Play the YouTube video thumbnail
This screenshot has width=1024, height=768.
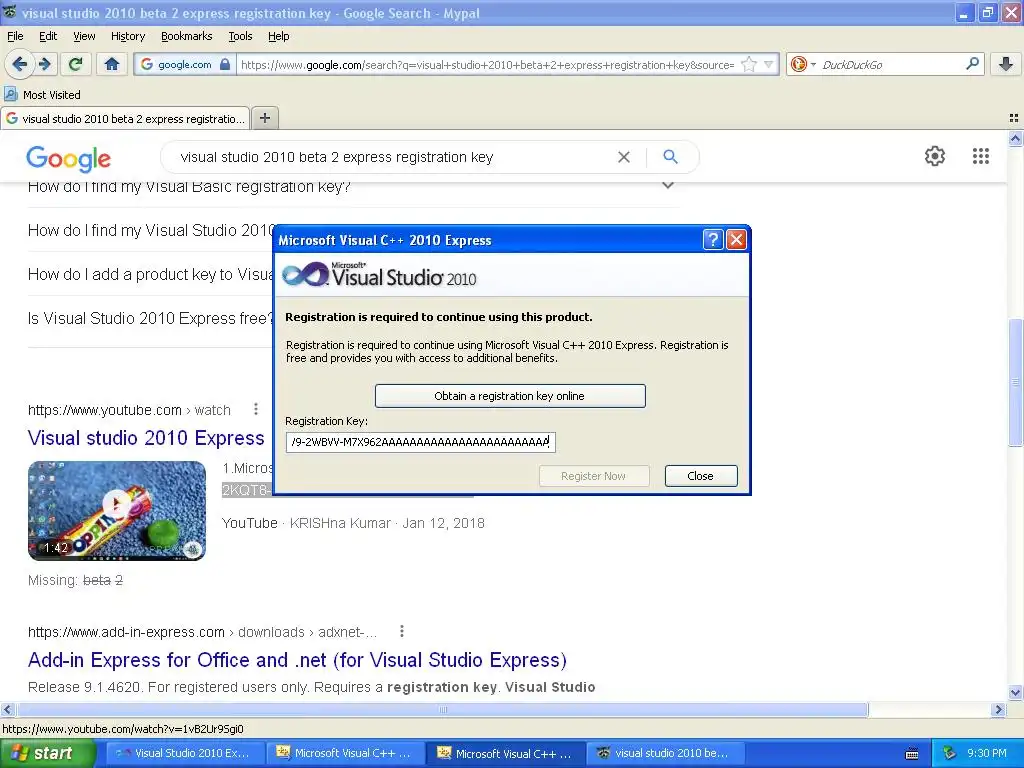point(117,511)
